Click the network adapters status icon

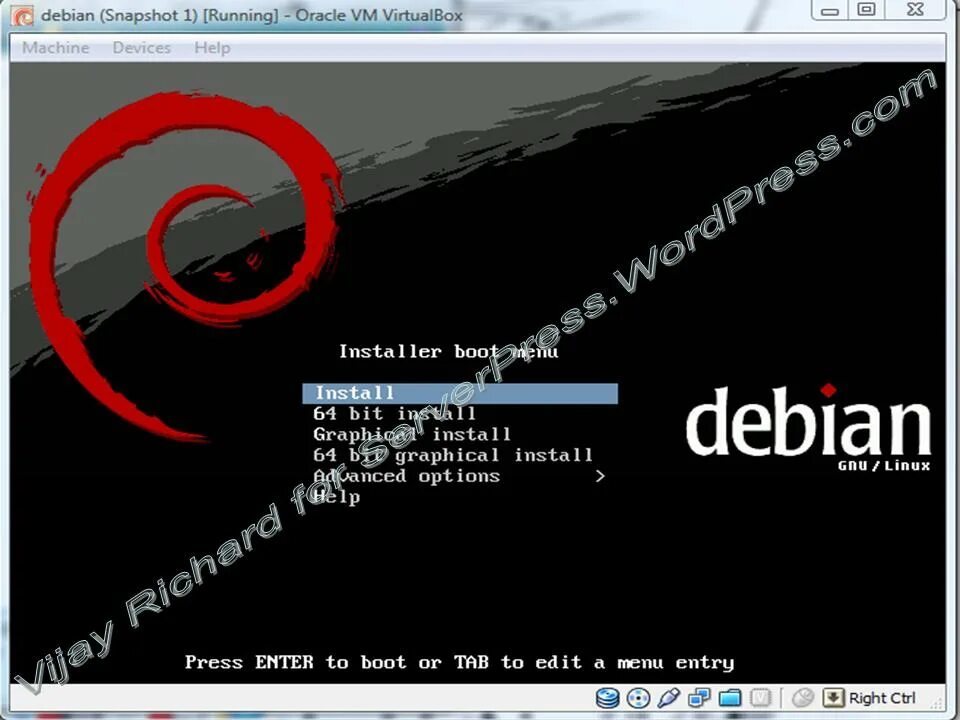699,698
